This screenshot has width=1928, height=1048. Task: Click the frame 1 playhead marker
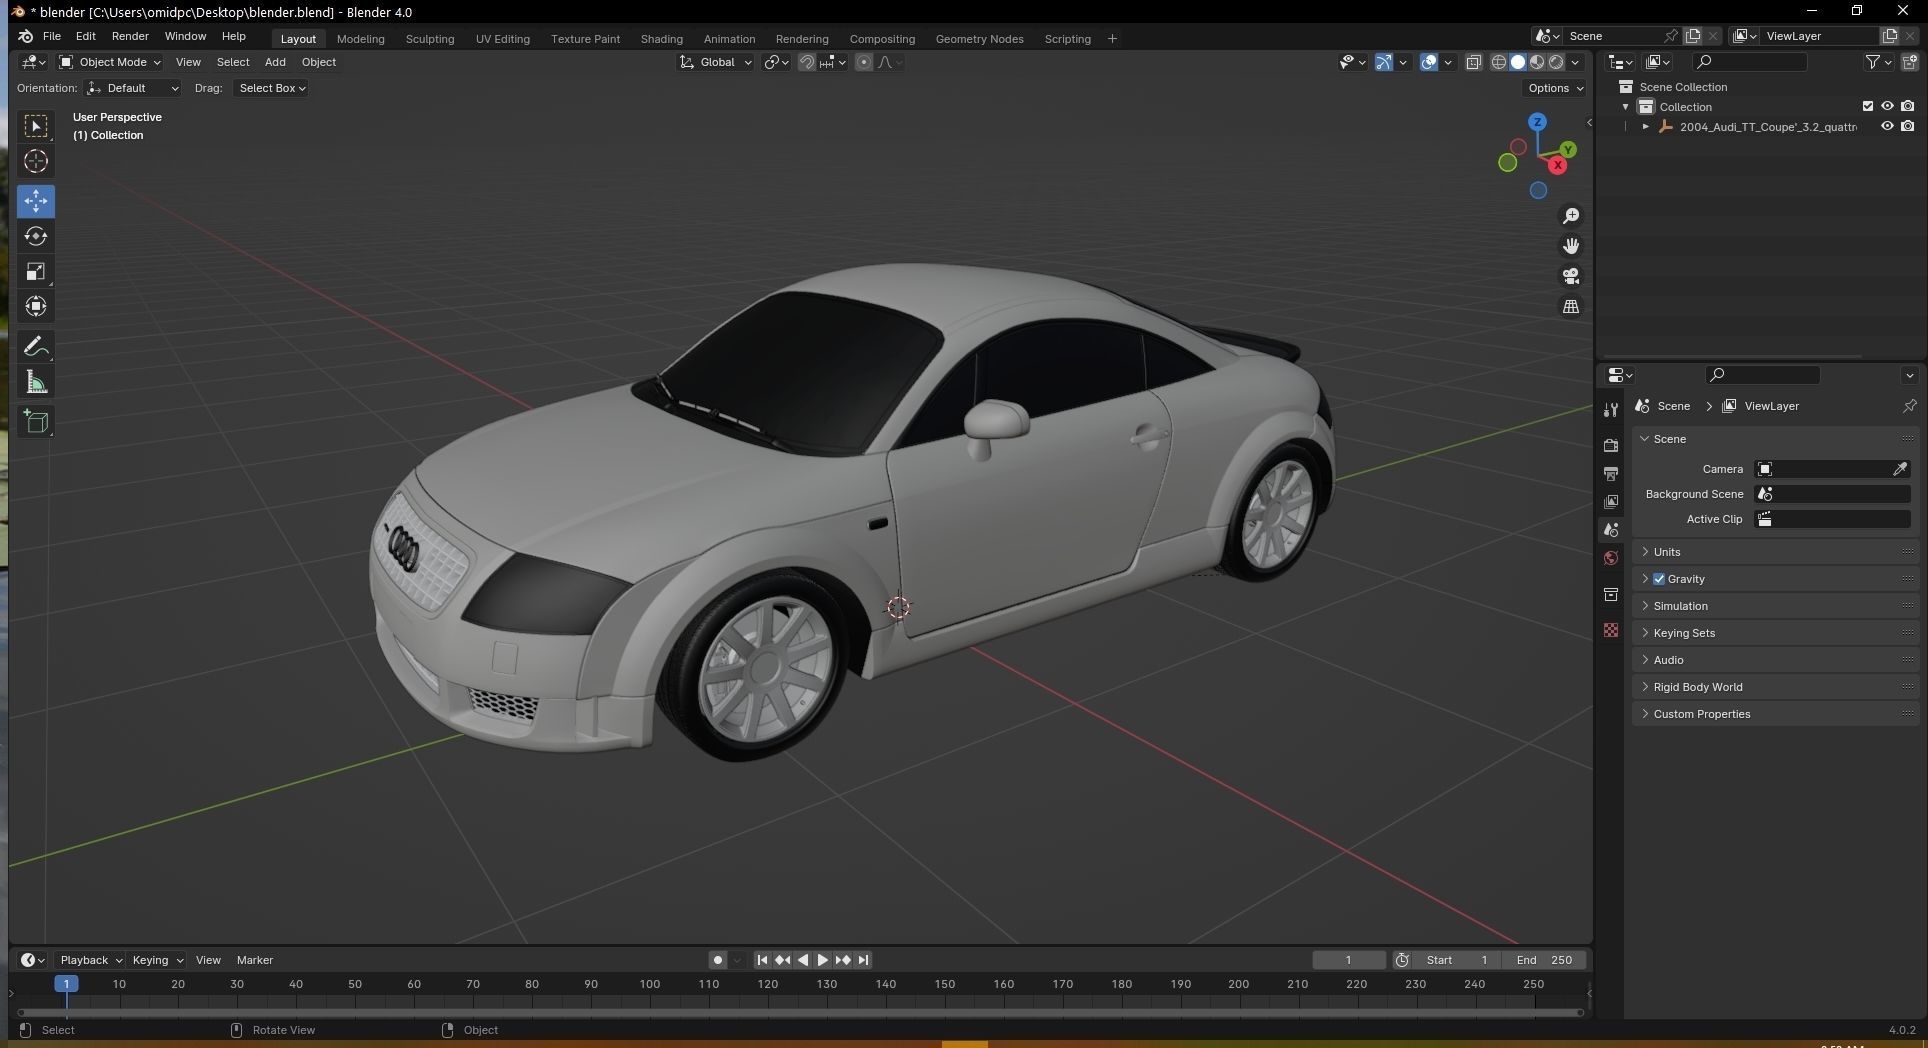[x=66, y=984]
